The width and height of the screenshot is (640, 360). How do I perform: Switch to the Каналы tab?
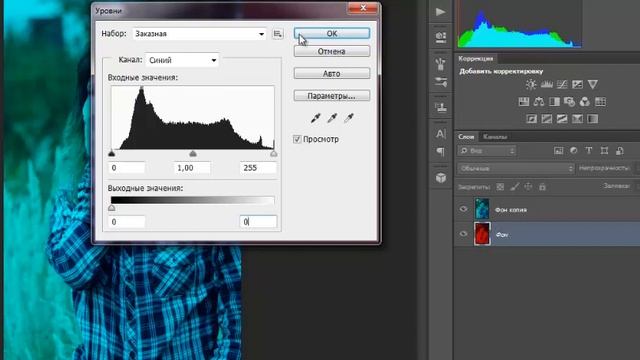495,137
